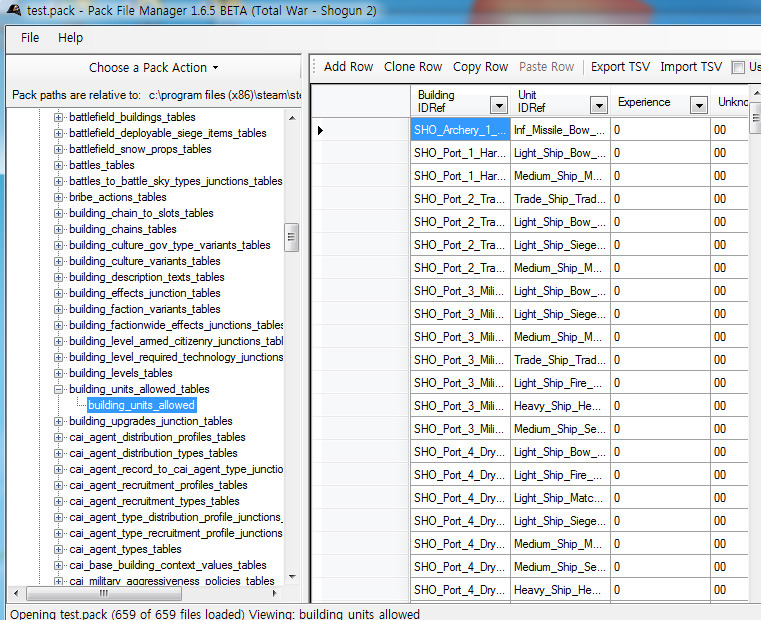The image size is (761, 620).
Task: Open the File menu
Action: click(x=30, y=38)
